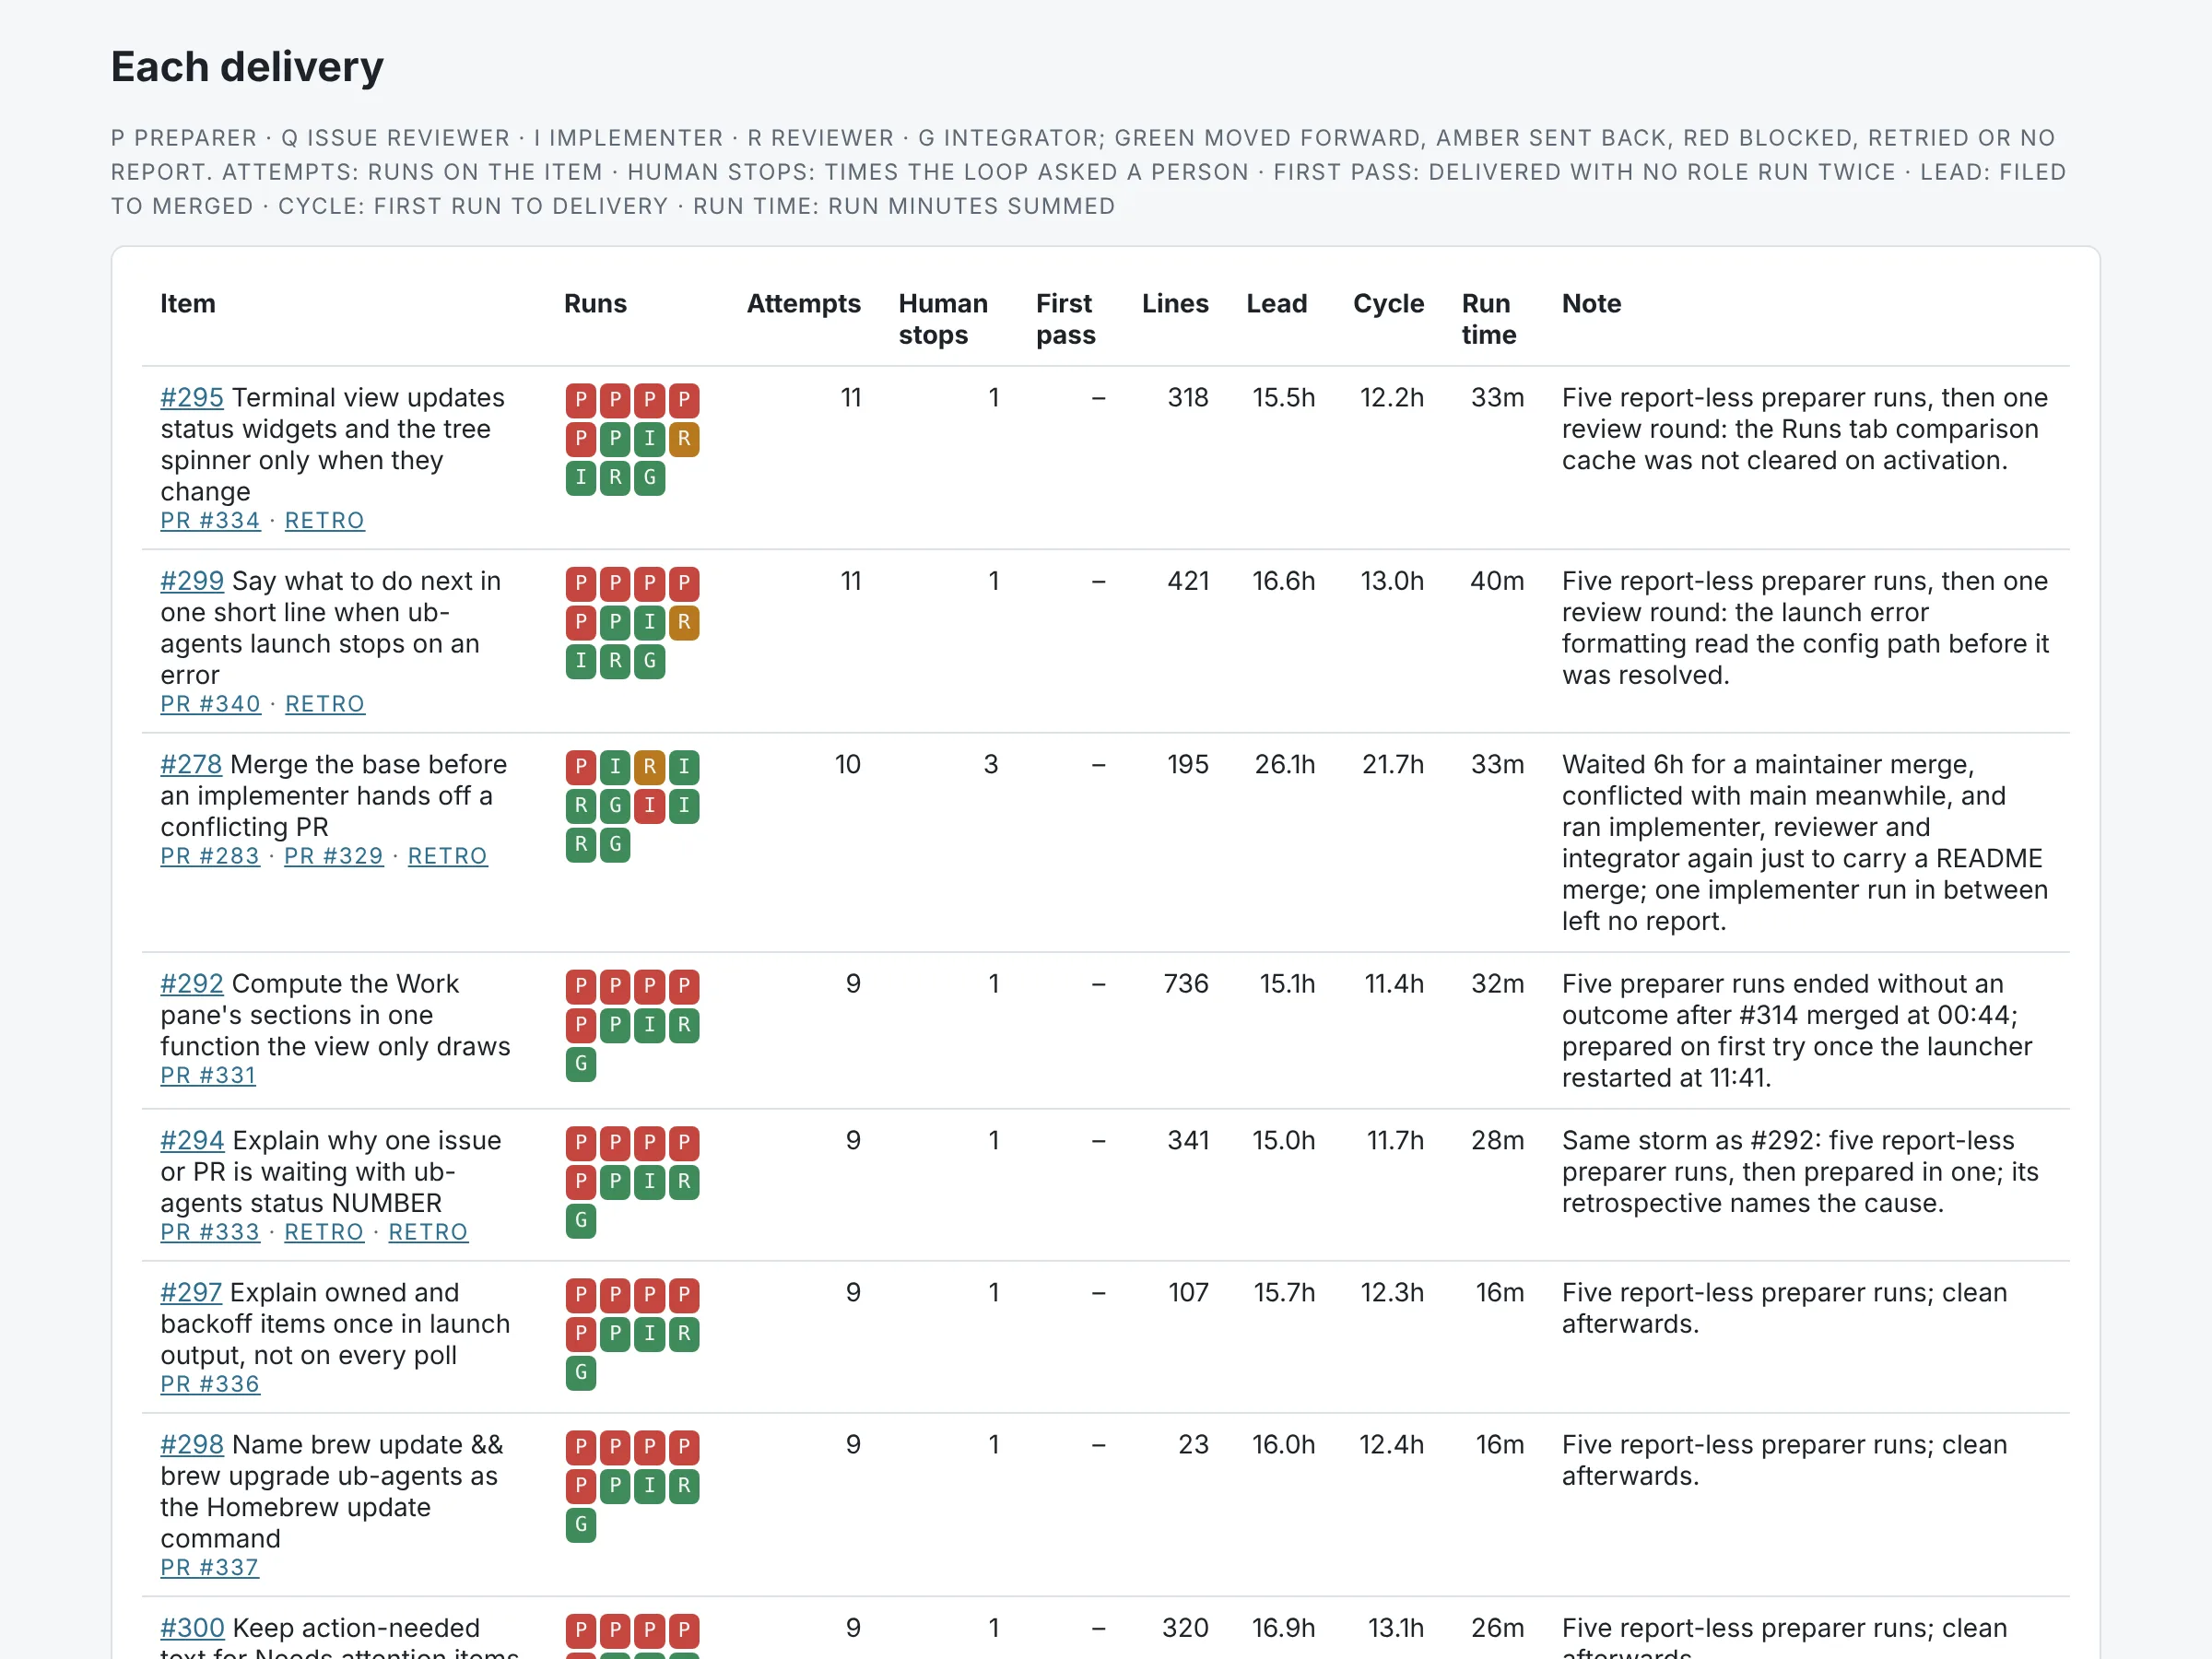Click the amber R badge in the #278 runs
This screenshot has width=2212, height=1659.
(x=650, y=767)
